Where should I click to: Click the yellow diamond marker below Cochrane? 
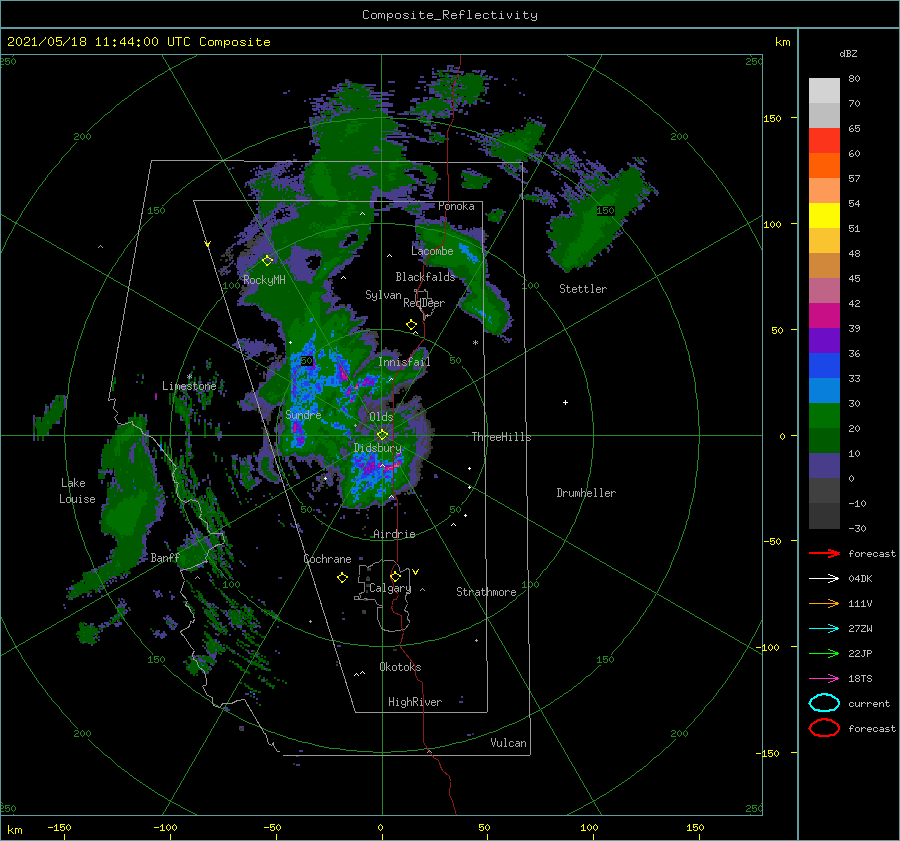point(342,578)
